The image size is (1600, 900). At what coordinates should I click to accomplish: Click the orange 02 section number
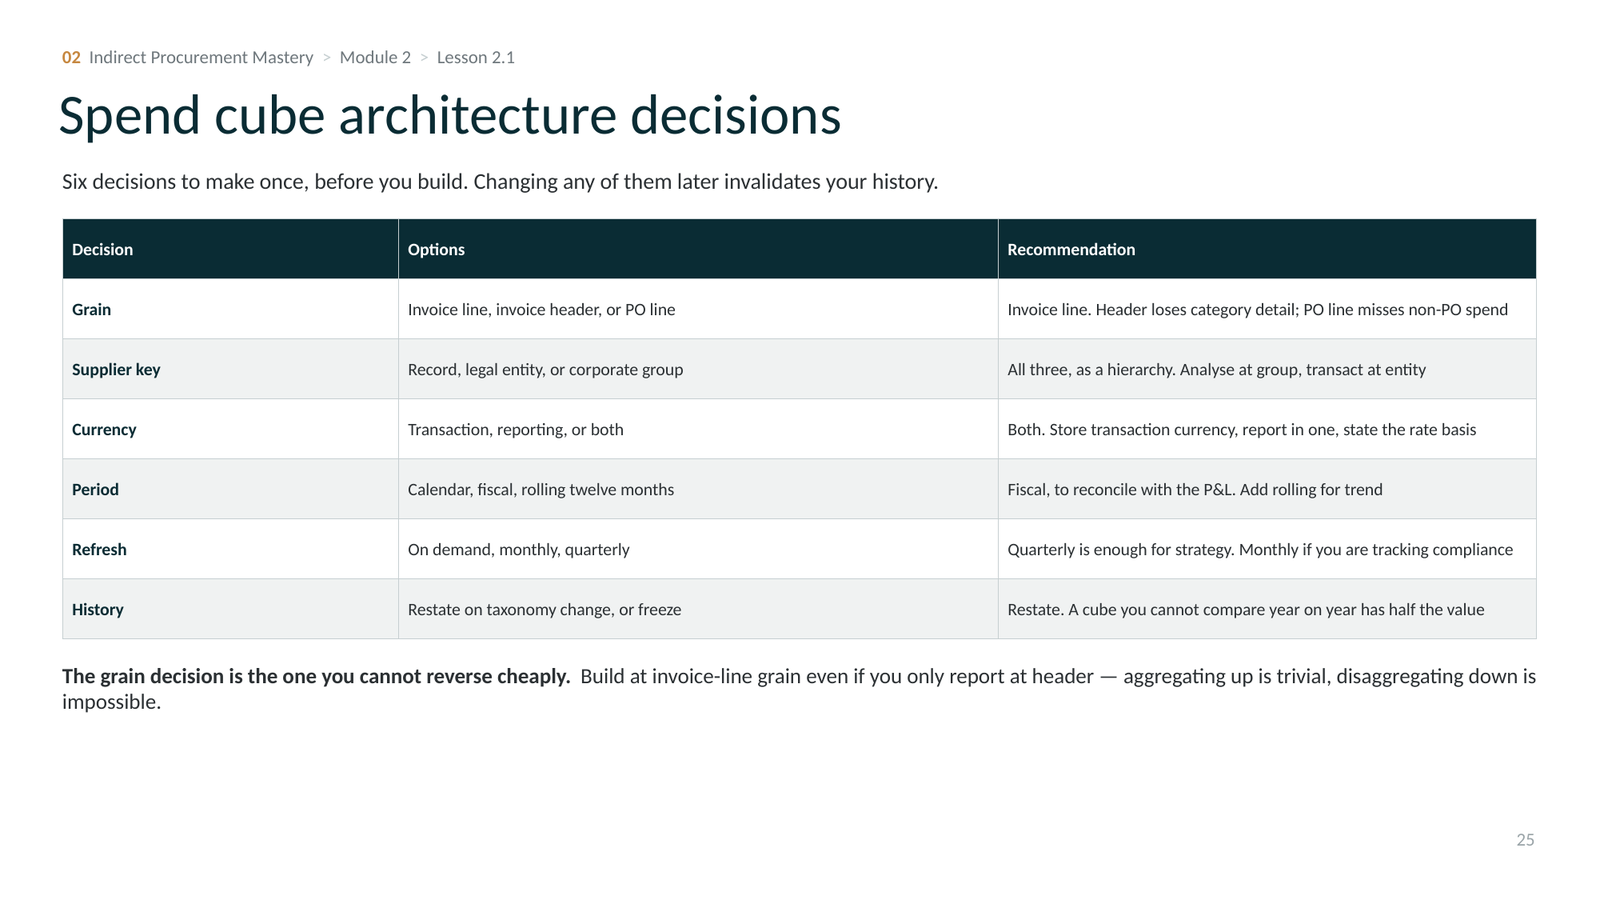[x=71, y=57]
